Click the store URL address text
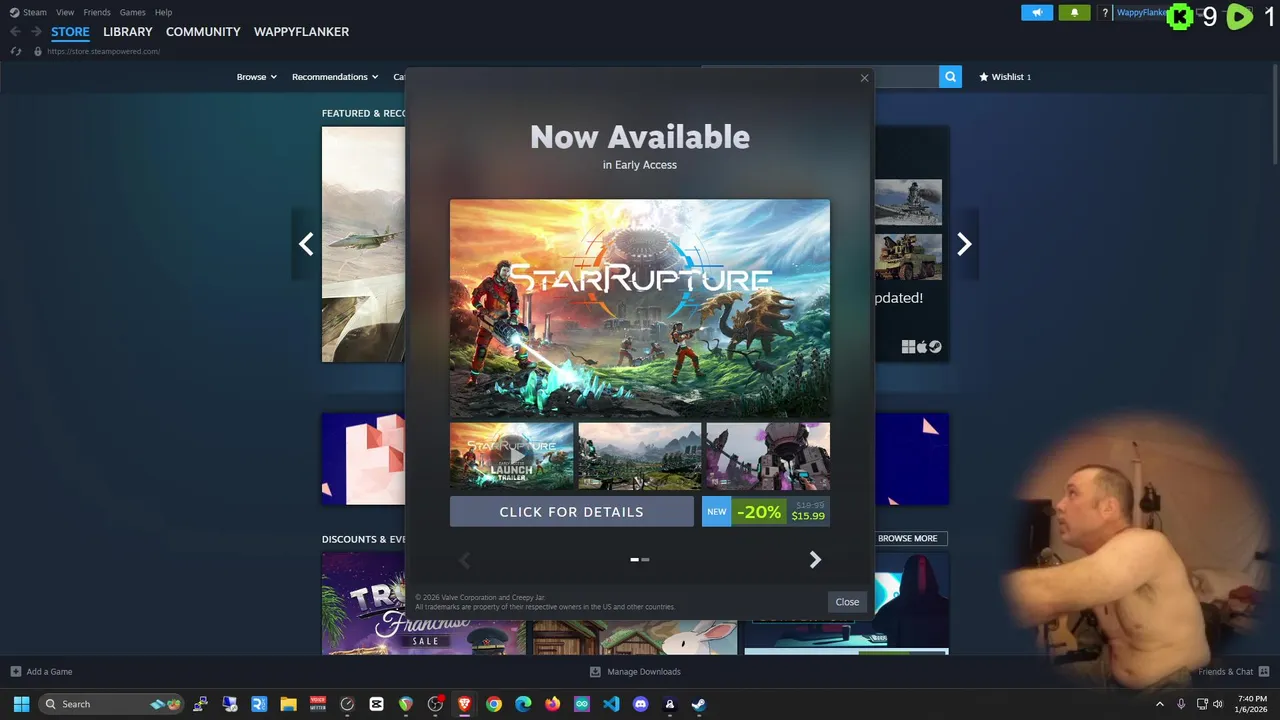The height and width of the screenshot is (720, 1280). pos(103,51)
